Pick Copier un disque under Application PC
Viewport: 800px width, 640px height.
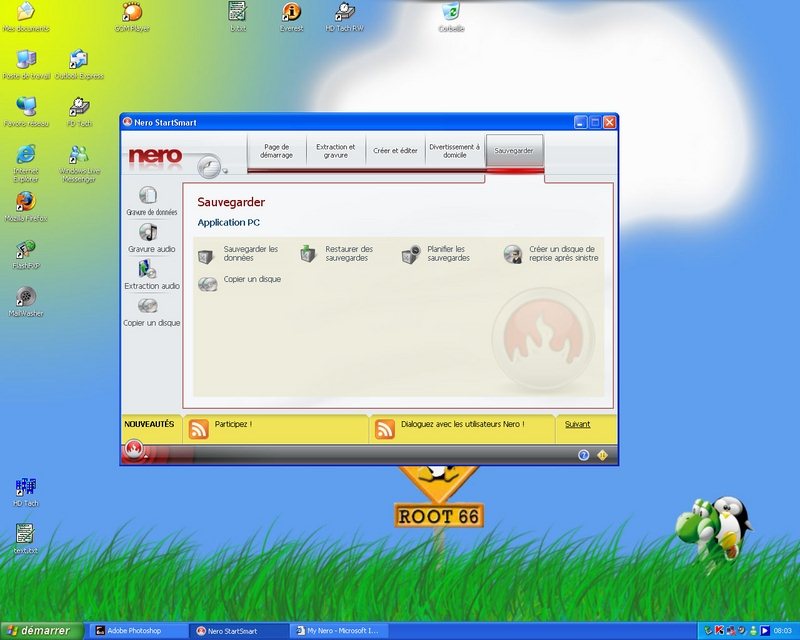pyautogui.click(x=239, y=283)
